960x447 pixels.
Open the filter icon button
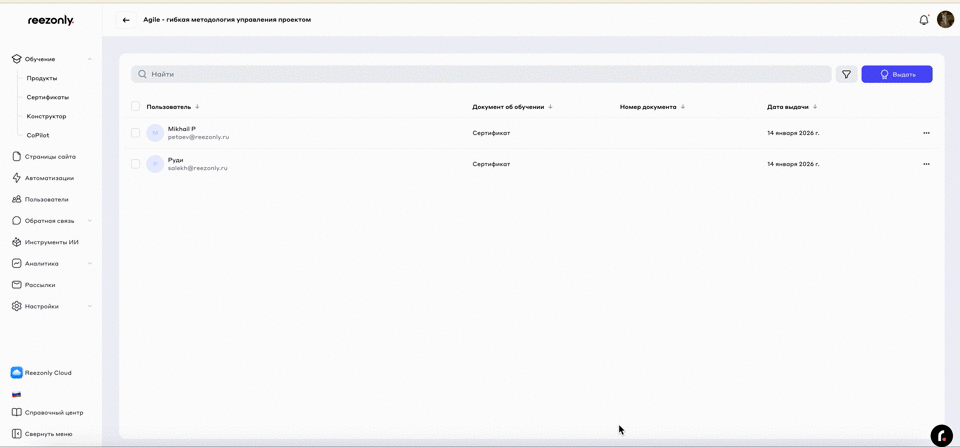pyautogui.click(x=846, y=74)
